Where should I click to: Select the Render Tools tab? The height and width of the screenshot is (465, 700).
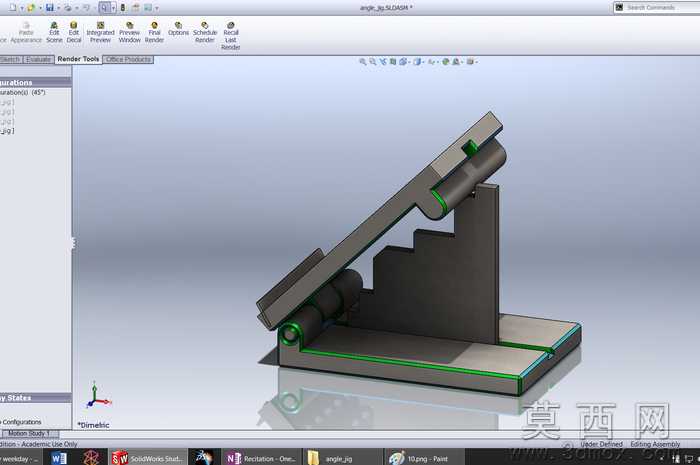pyautogui.click(x=78, y=59)
